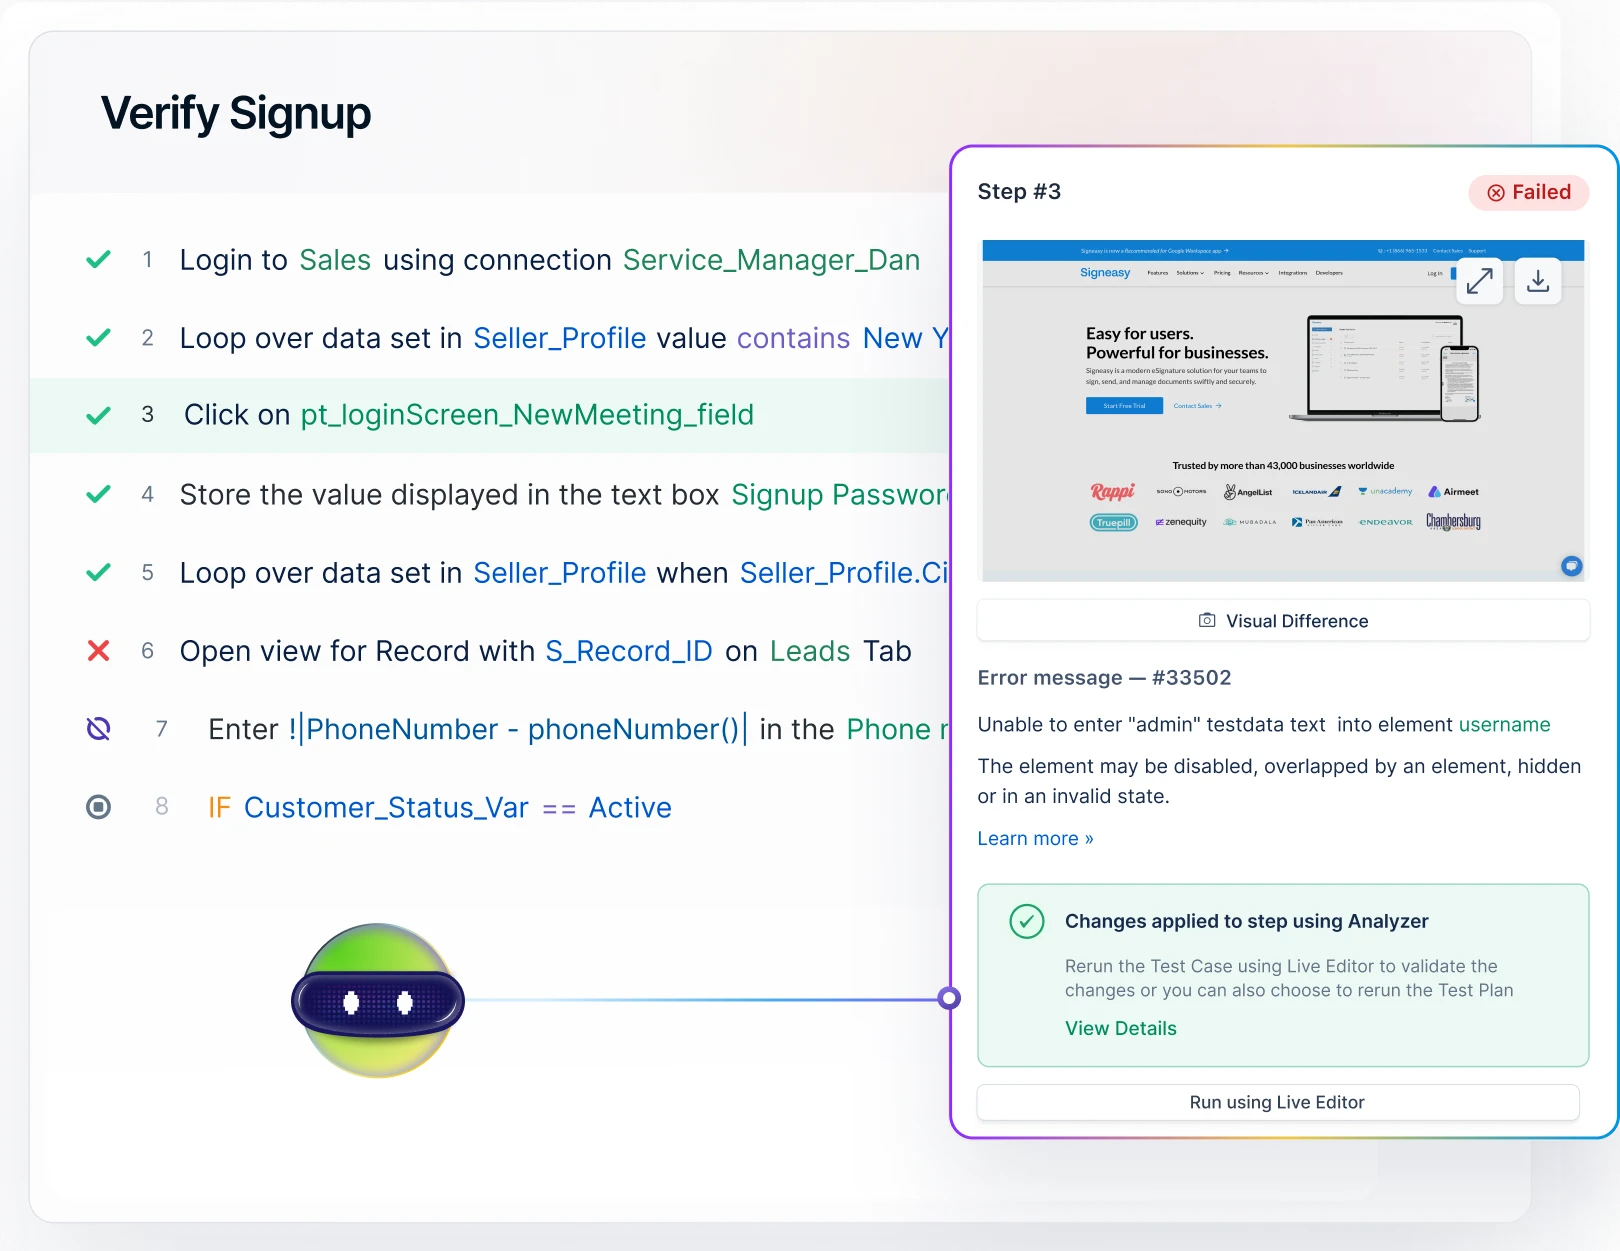Click the robot assistant avatar
Image resolution: width=1620 pixels, height=1251 pixels.
378,1000
